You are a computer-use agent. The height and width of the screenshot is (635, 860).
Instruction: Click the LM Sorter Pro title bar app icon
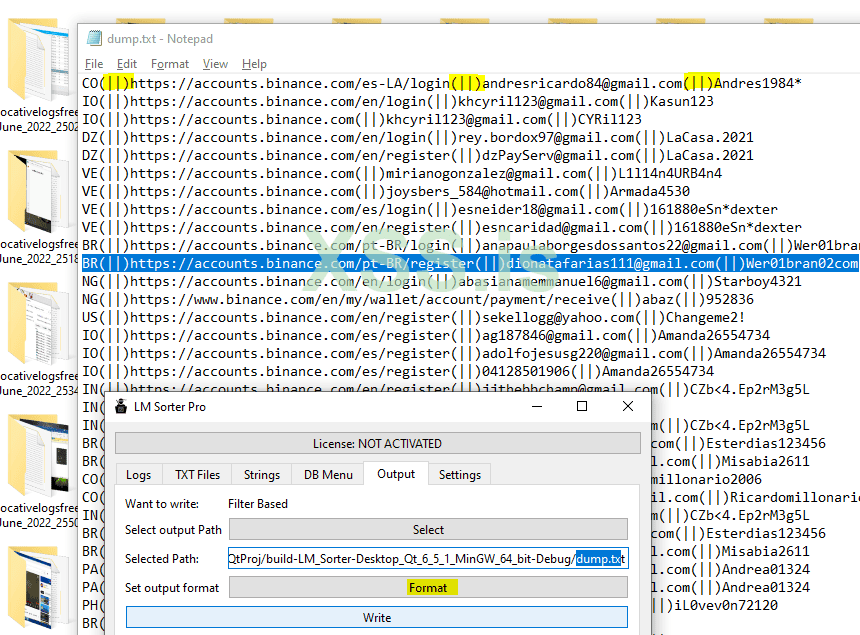pyautogui.click(x=121, y=406)
